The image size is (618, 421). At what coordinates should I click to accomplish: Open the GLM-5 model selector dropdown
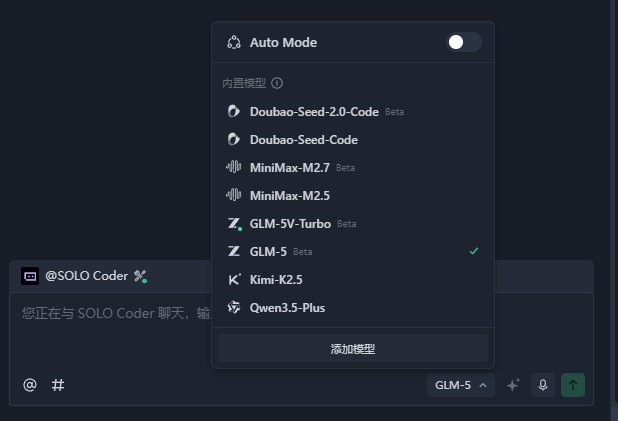pos(460,385)
